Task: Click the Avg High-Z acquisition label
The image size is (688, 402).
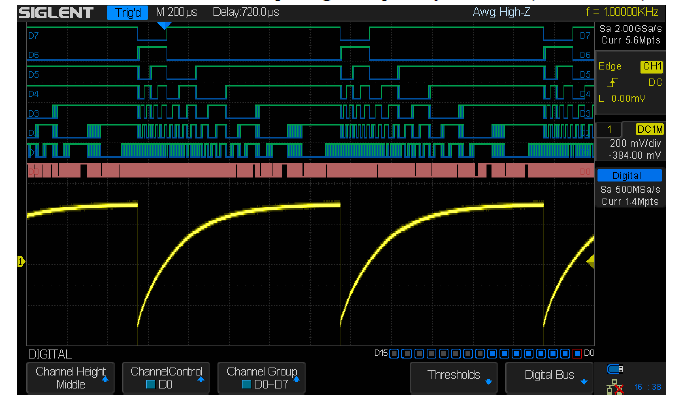Action: tap(501, 12)
